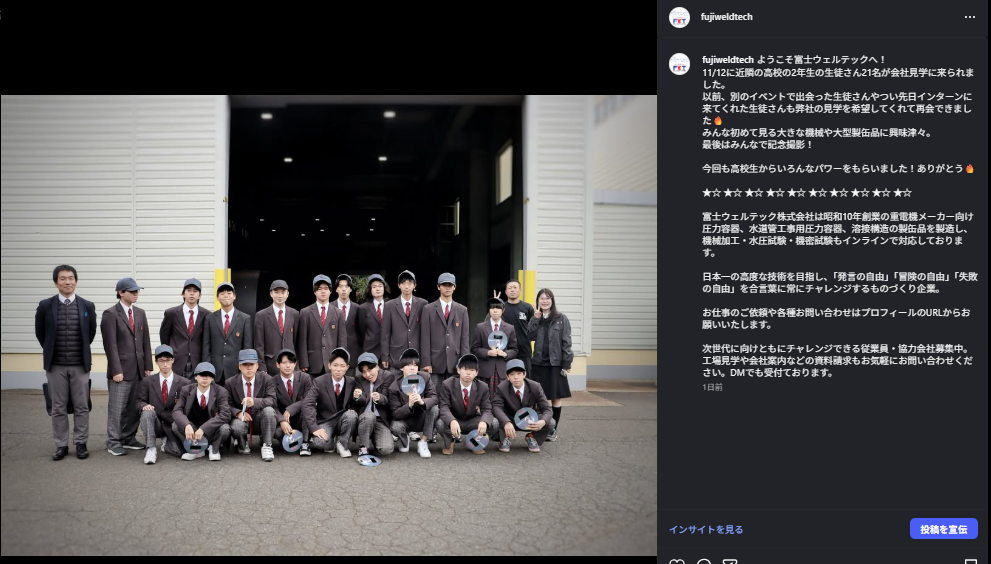Click the avatar beside the caption text

(679, 62)
